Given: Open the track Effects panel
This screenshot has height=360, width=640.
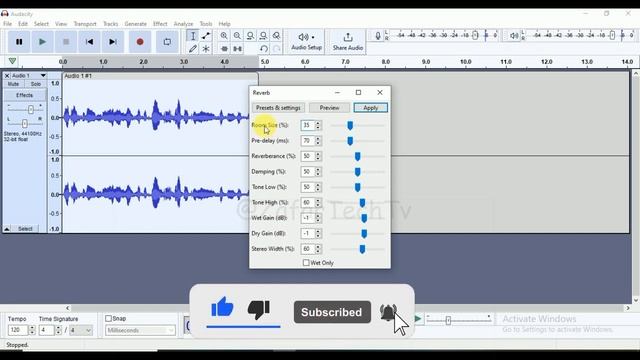Looking at the screenshot, I should click(x=25, y=96).
